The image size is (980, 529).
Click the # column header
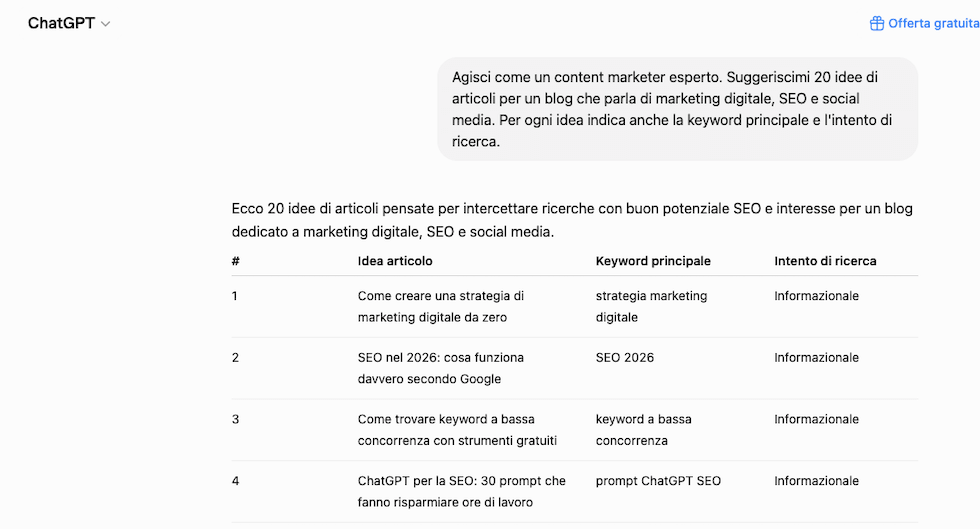tap(236, 261)
